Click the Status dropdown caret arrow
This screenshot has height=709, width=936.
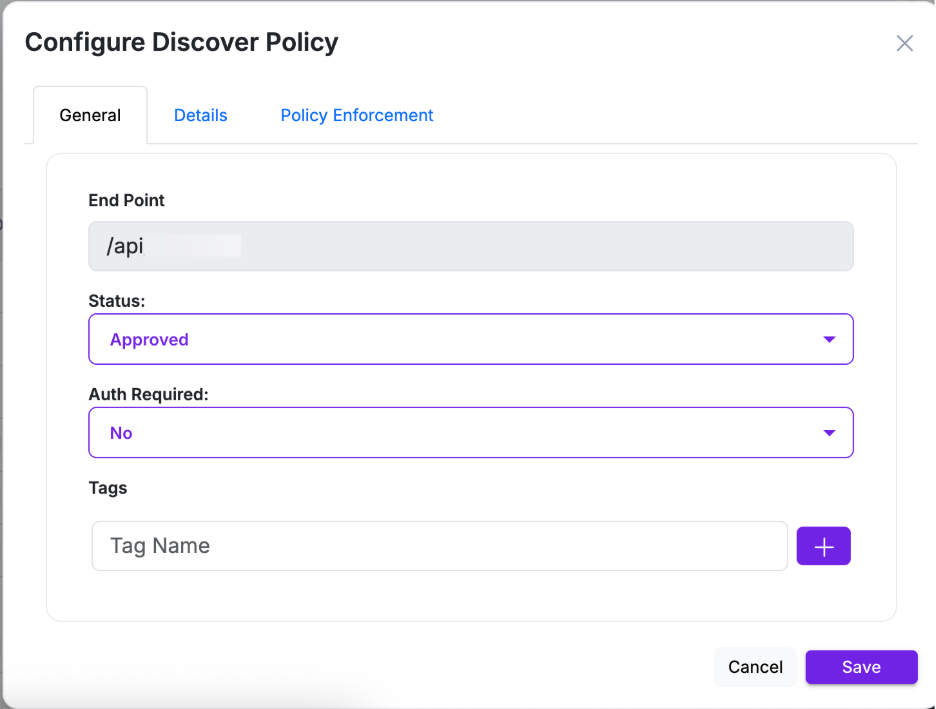829,340
